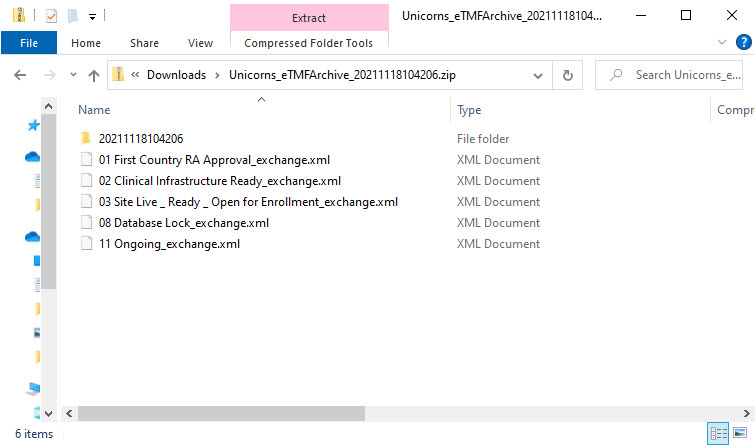Select This PC icon in navigation pane
The image size is (756, 446).
33,388
